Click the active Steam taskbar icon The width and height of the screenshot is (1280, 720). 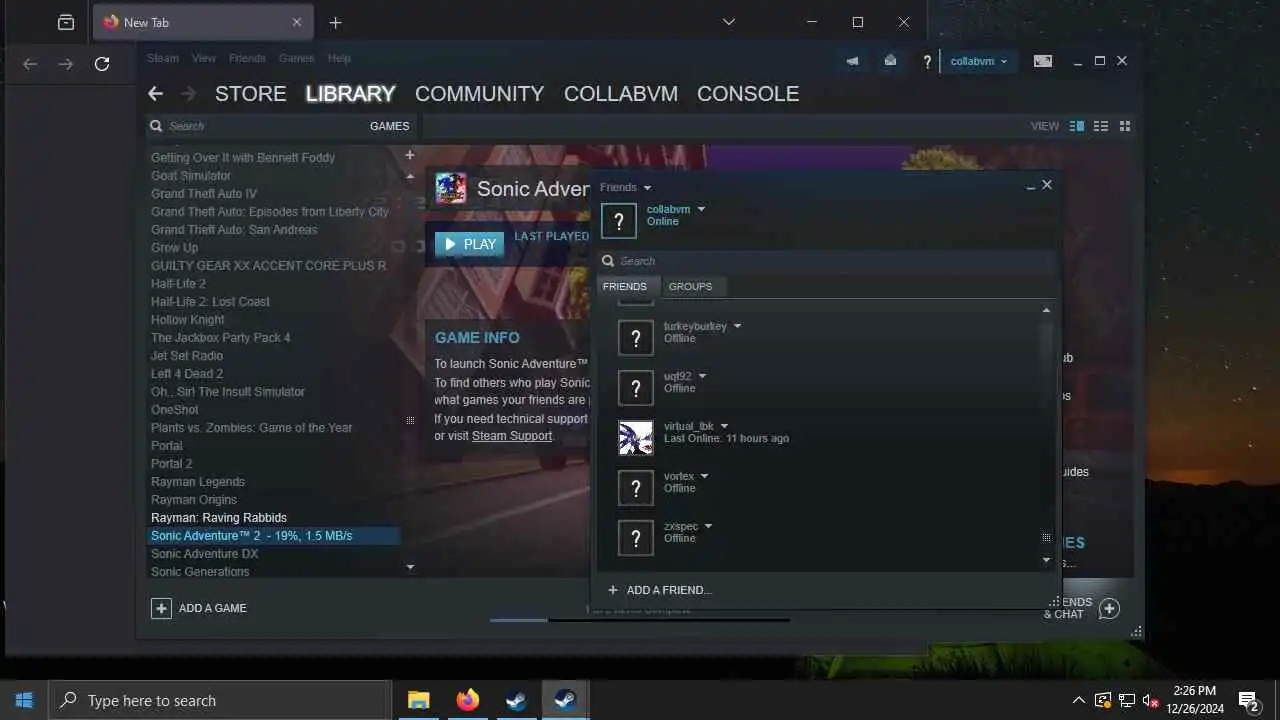566,700
